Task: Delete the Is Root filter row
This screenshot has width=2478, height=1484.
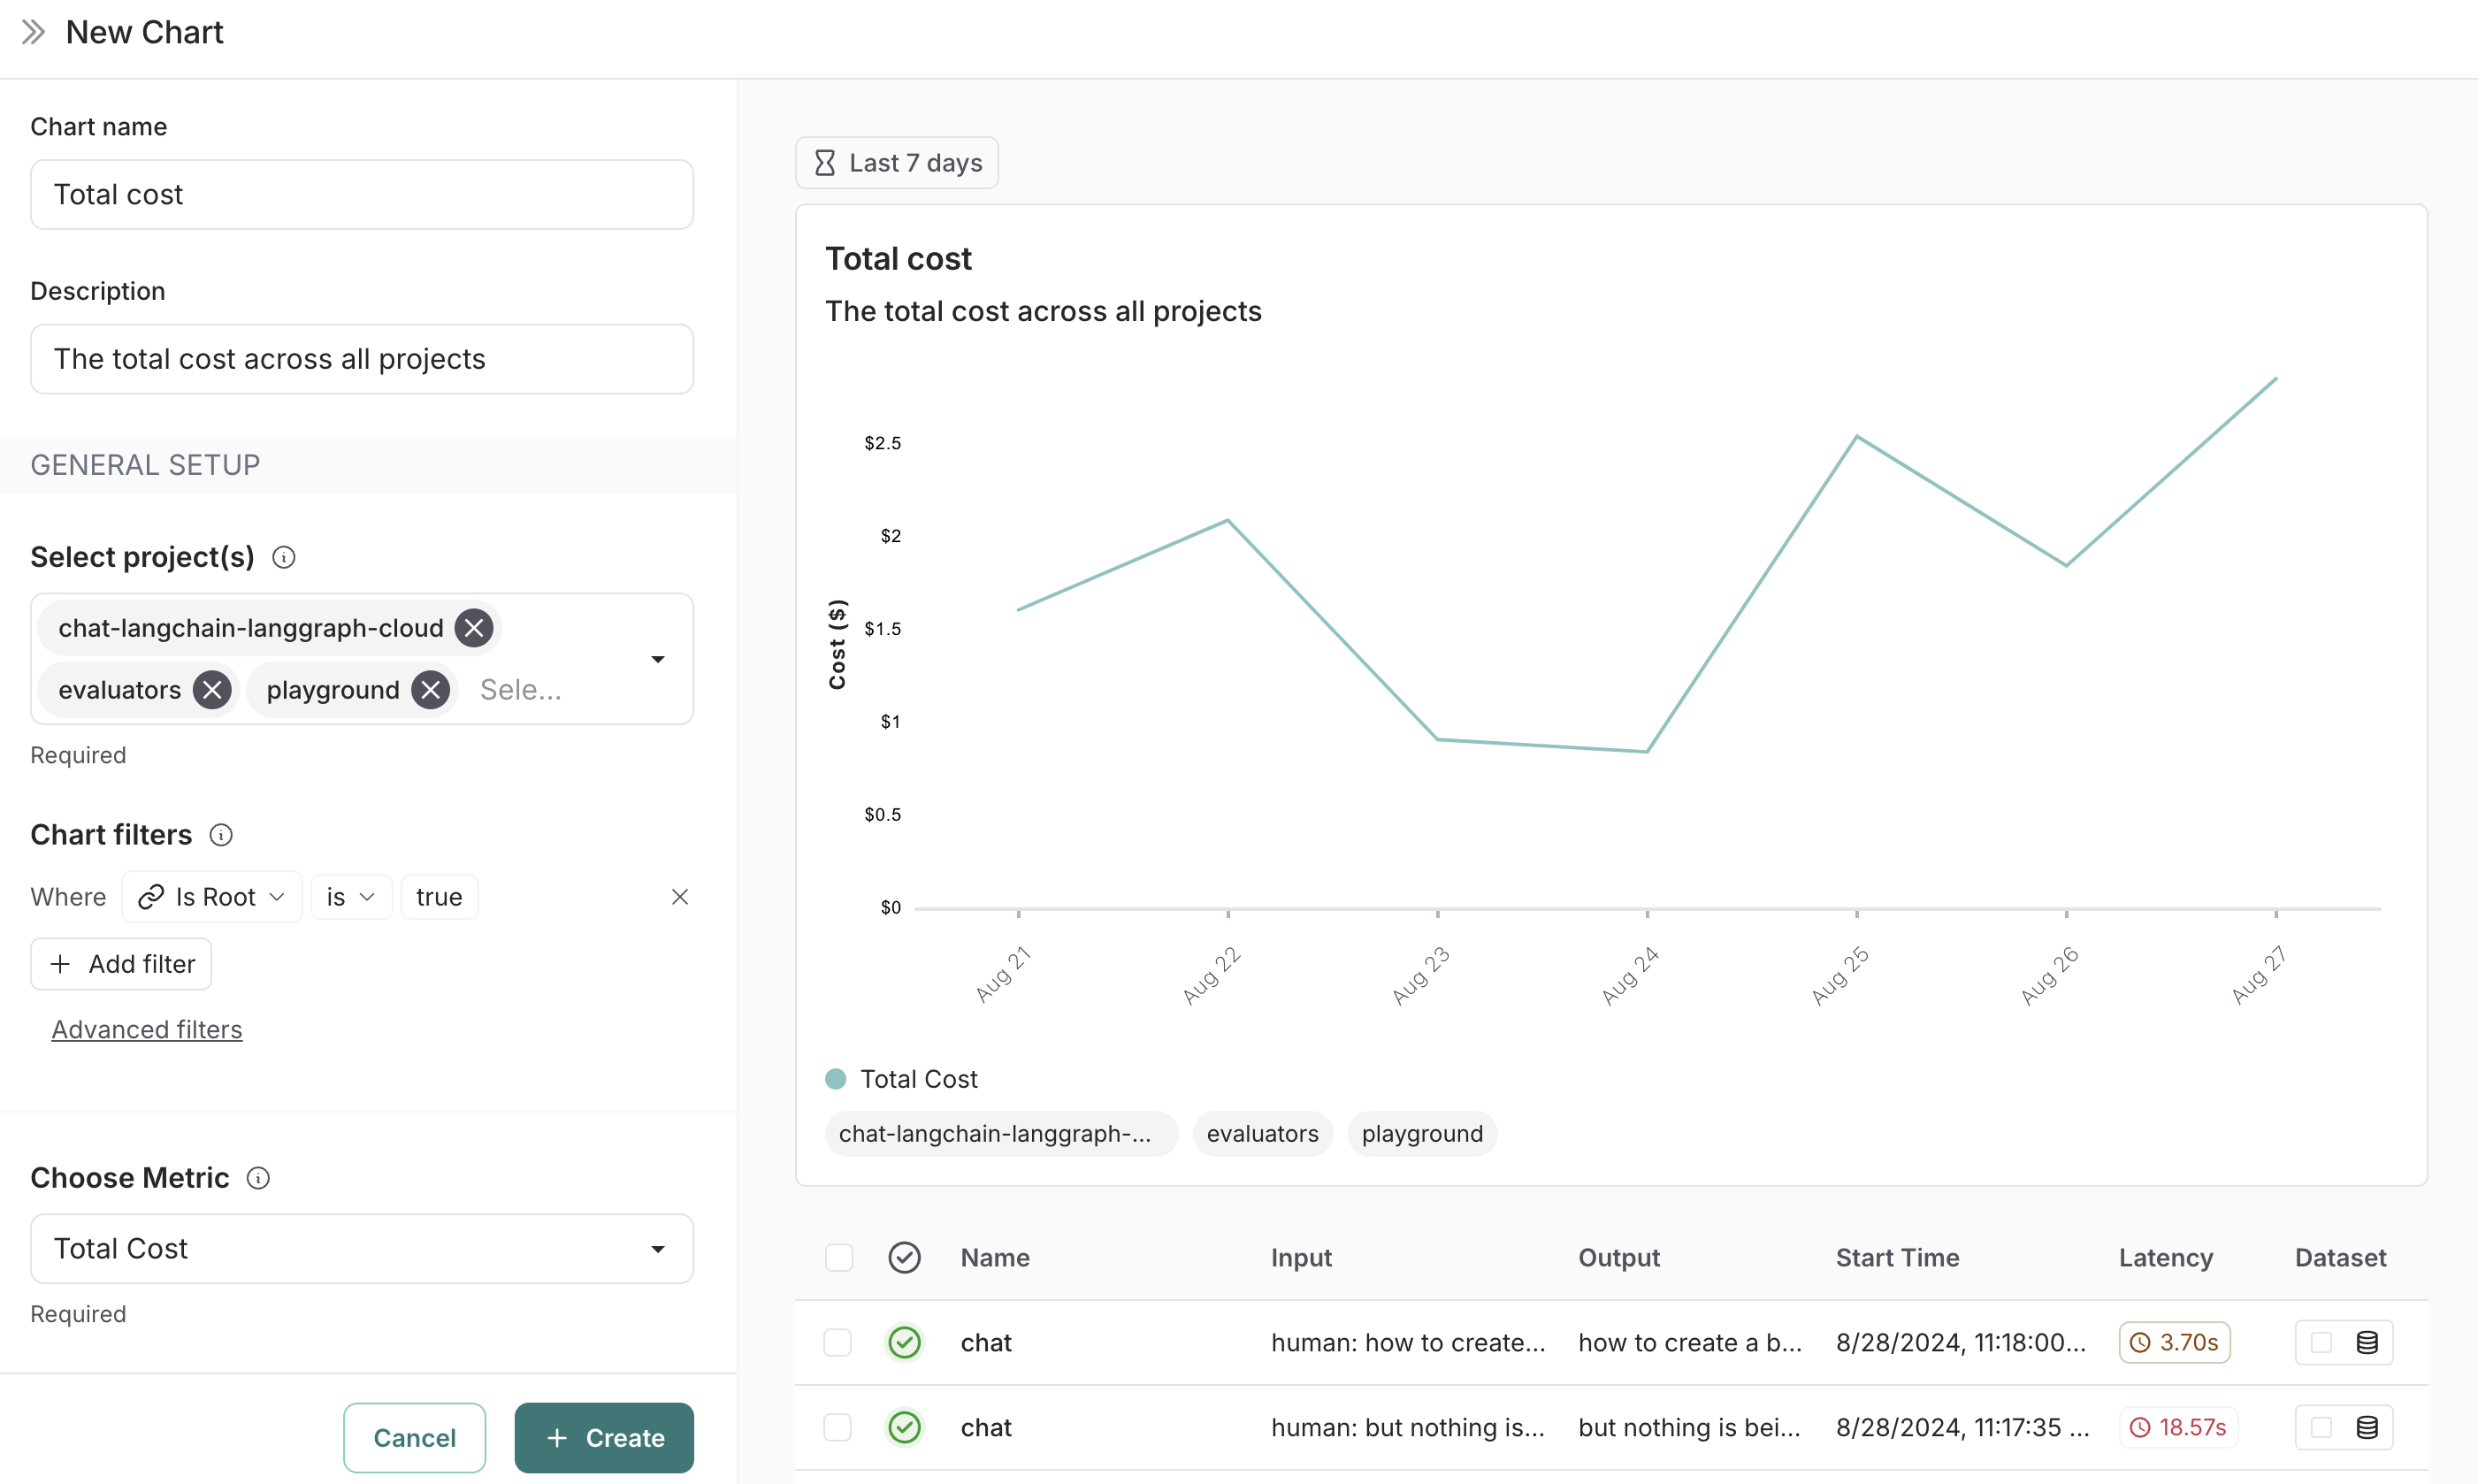Action: (x=680, y=897)
